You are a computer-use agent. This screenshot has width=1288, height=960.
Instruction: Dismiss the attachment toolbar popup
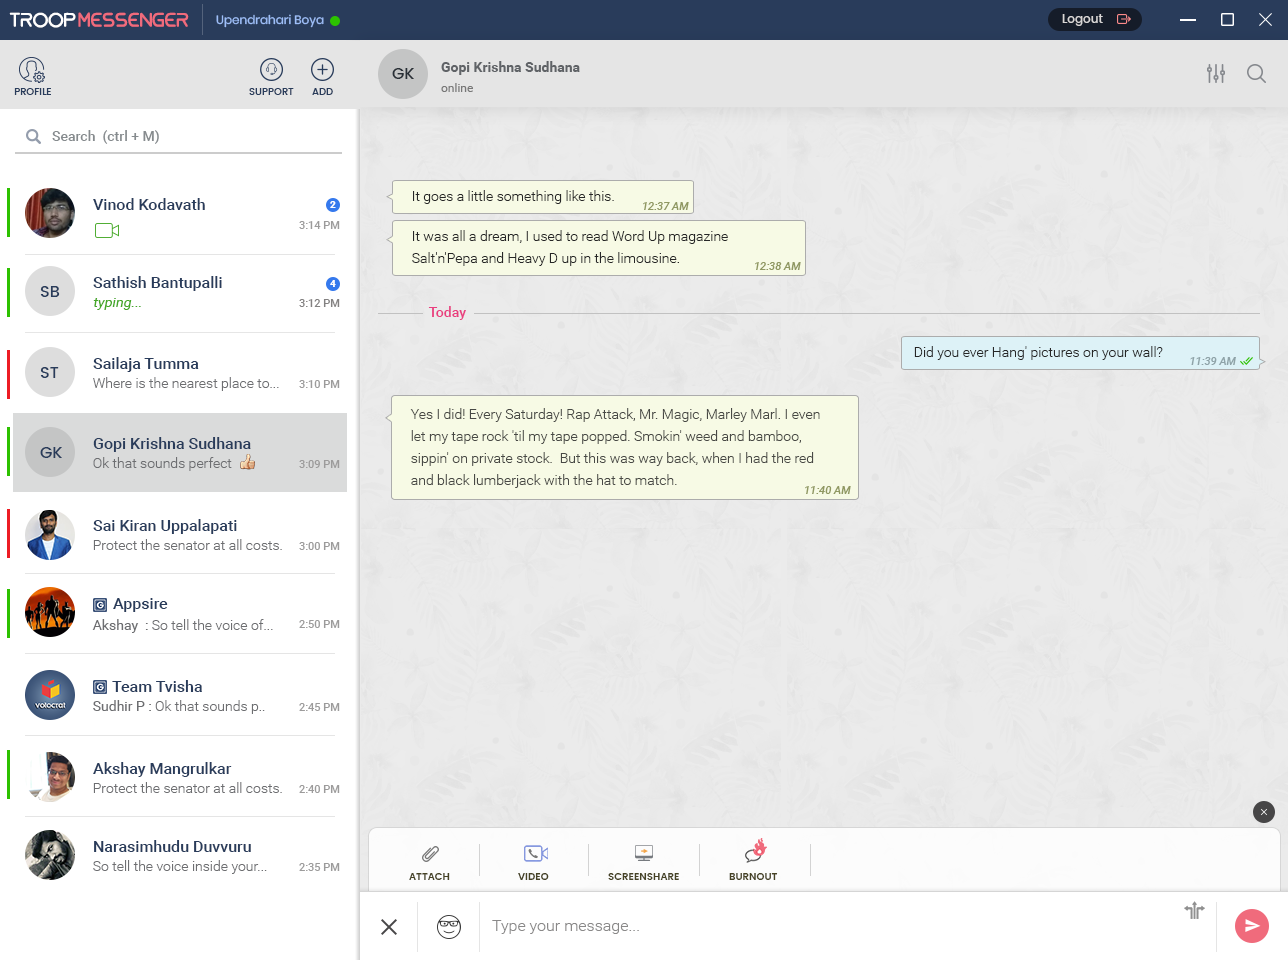pyautogui.click(x=1263, y=812)
